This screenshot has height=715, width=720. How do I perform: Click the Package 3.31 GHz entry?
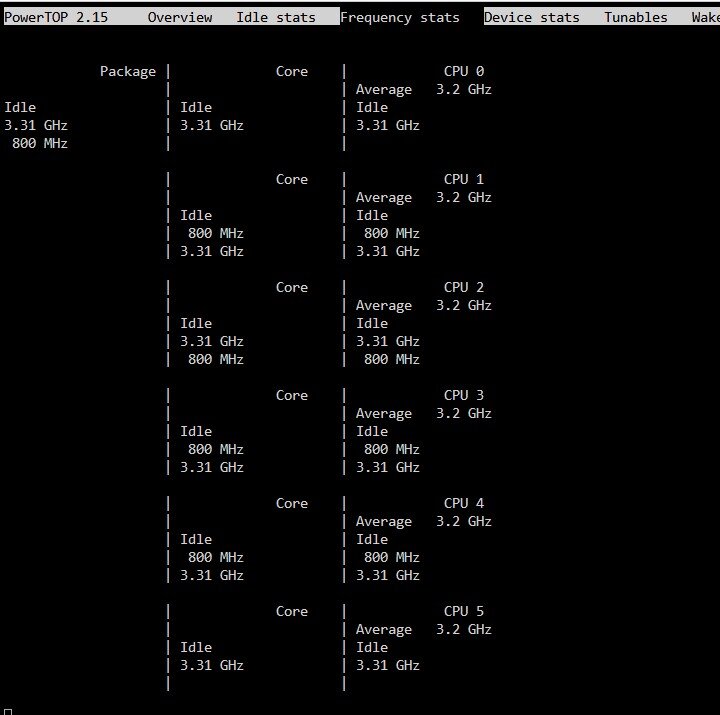pyautogui.click(x=36, y=125)
